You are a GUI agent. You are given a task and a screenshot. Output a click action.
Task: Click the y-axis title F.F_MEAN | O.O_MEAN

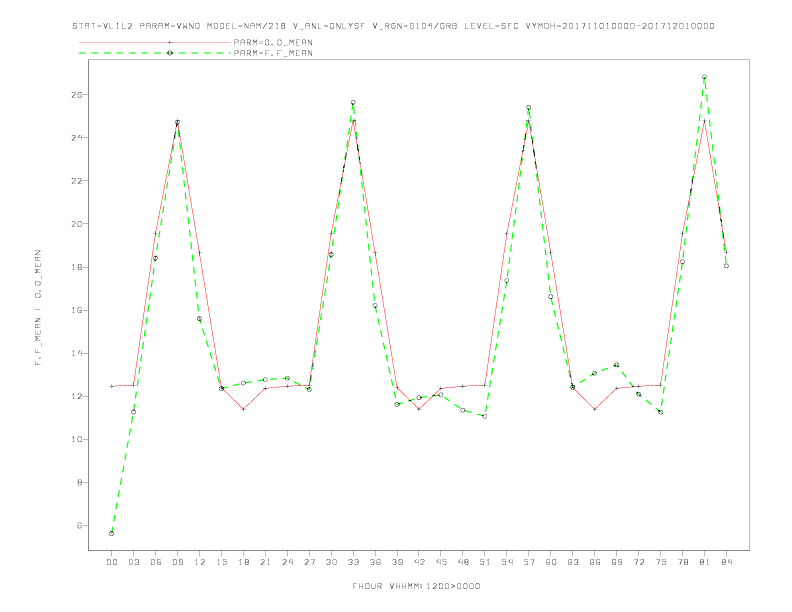point(38,308)
